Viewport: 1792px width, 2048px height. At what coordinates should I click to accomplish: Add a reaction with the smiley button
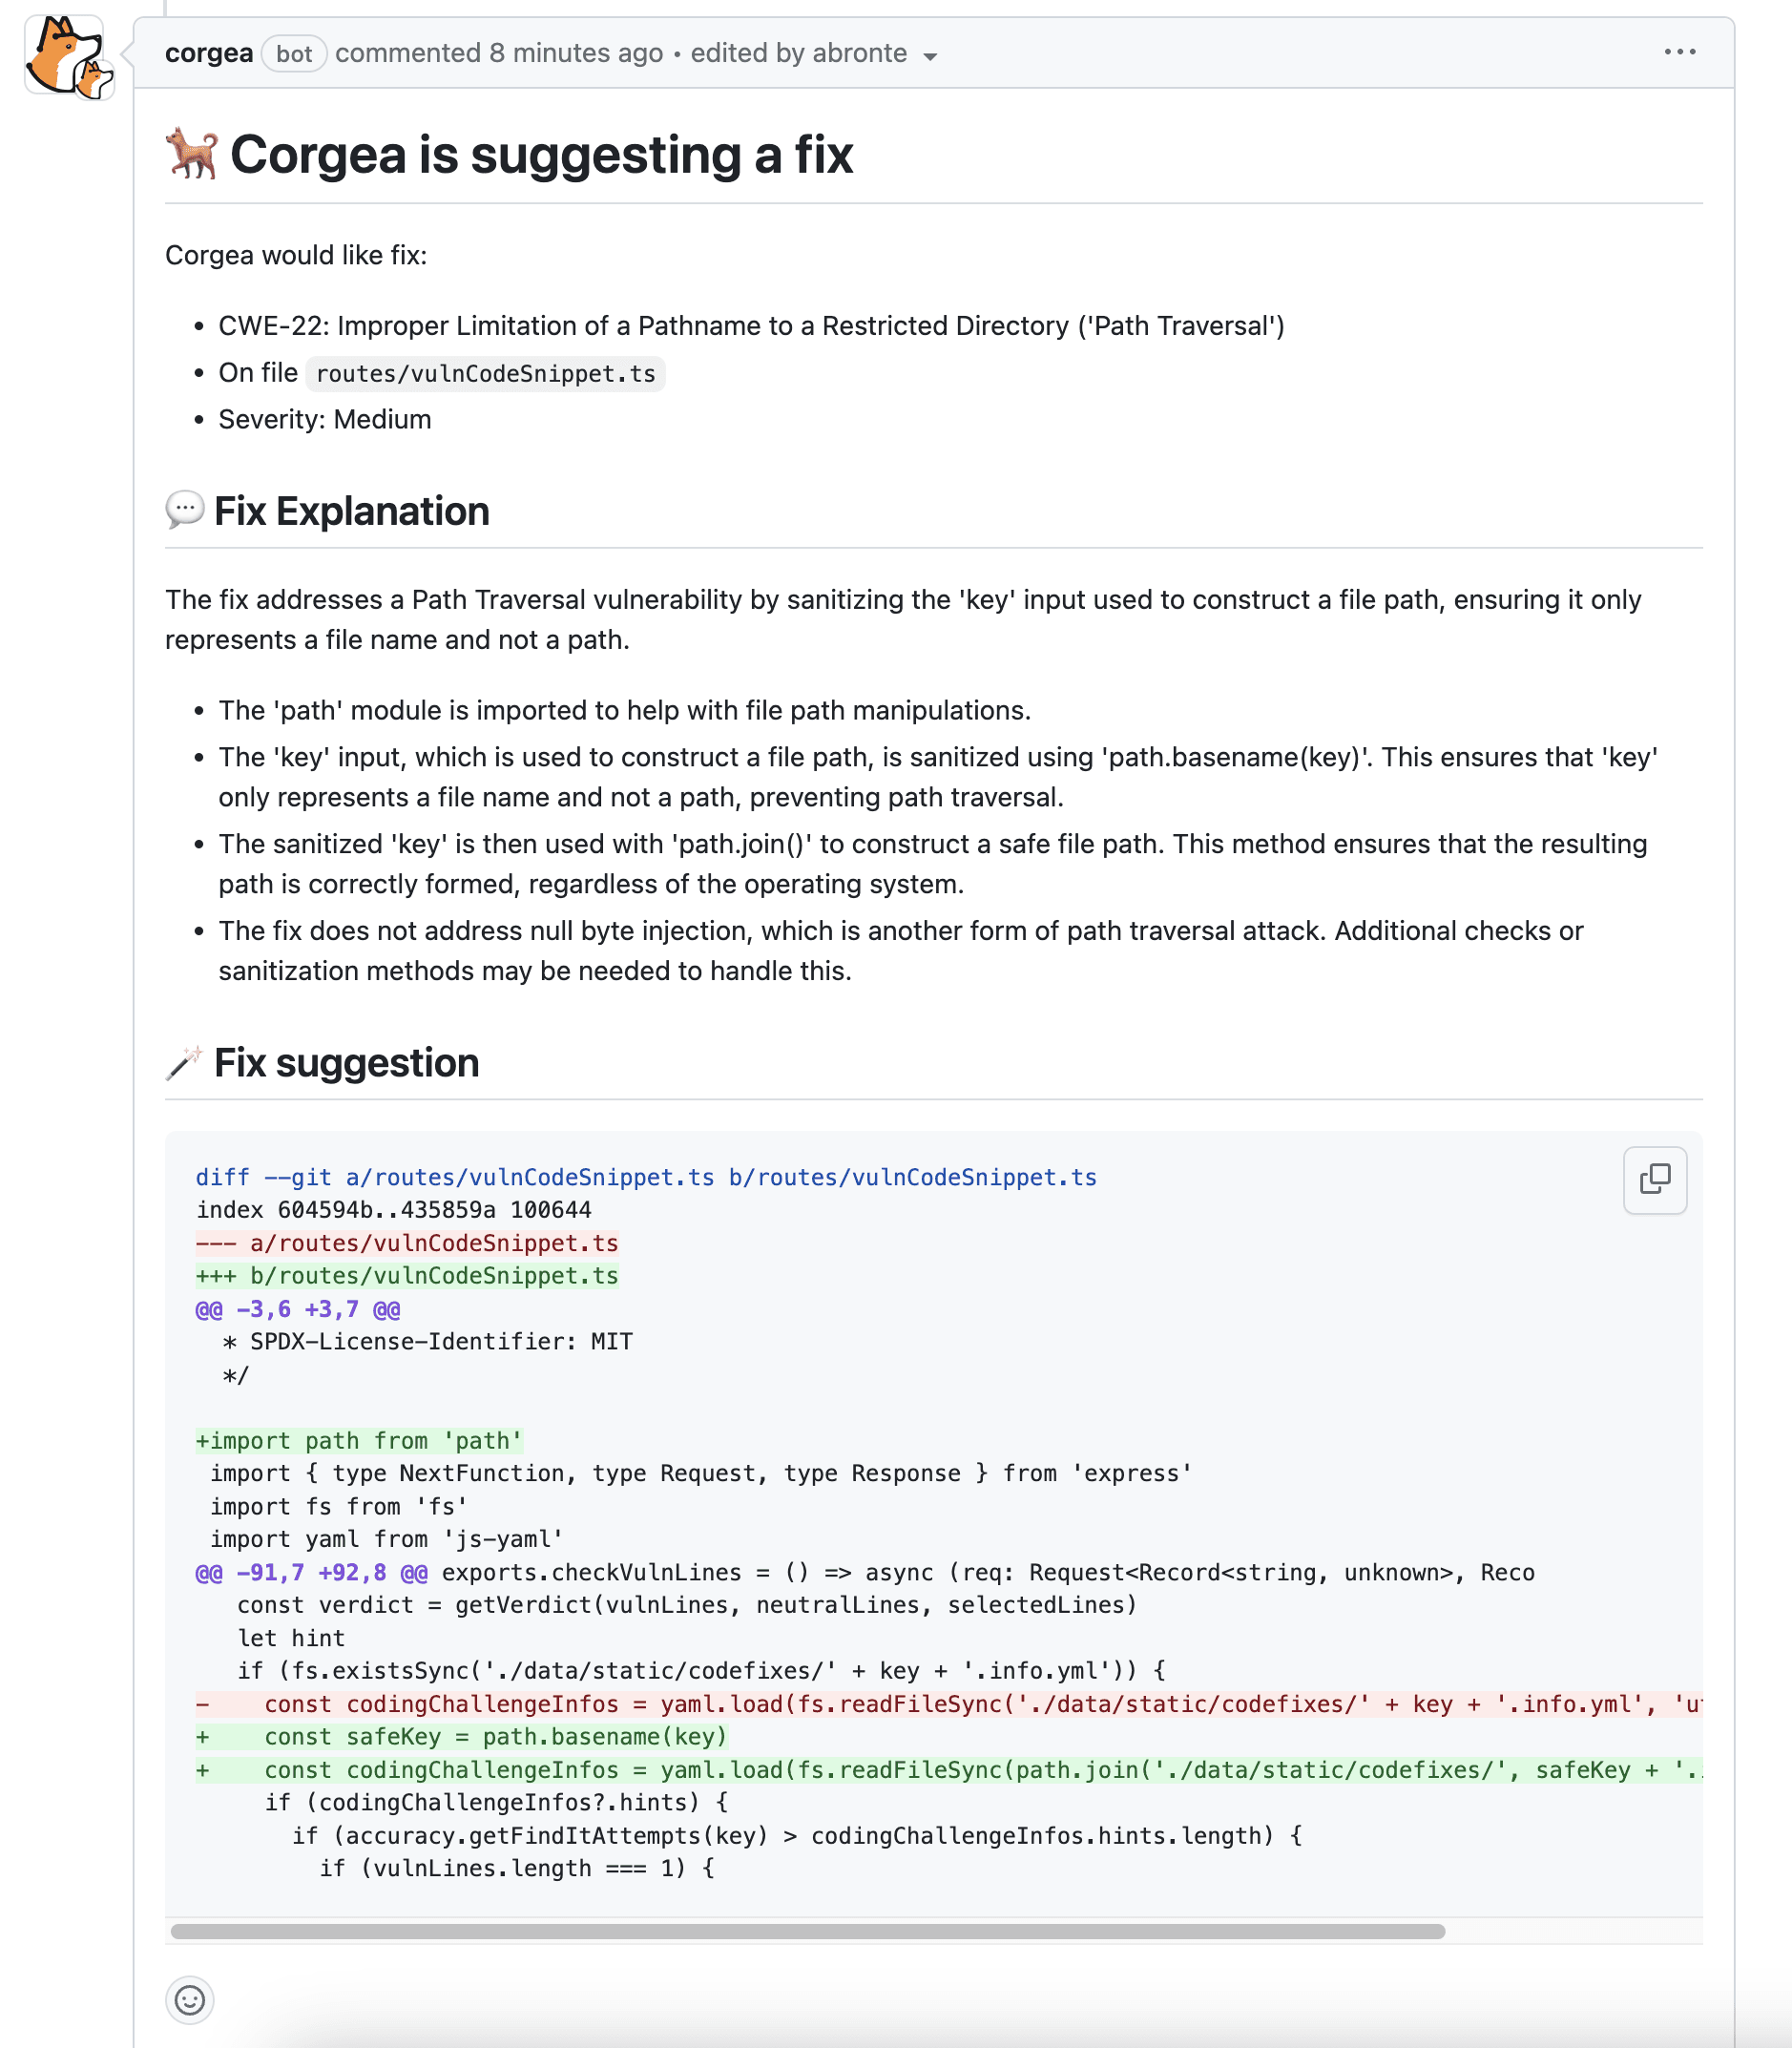coord(189,2000)
